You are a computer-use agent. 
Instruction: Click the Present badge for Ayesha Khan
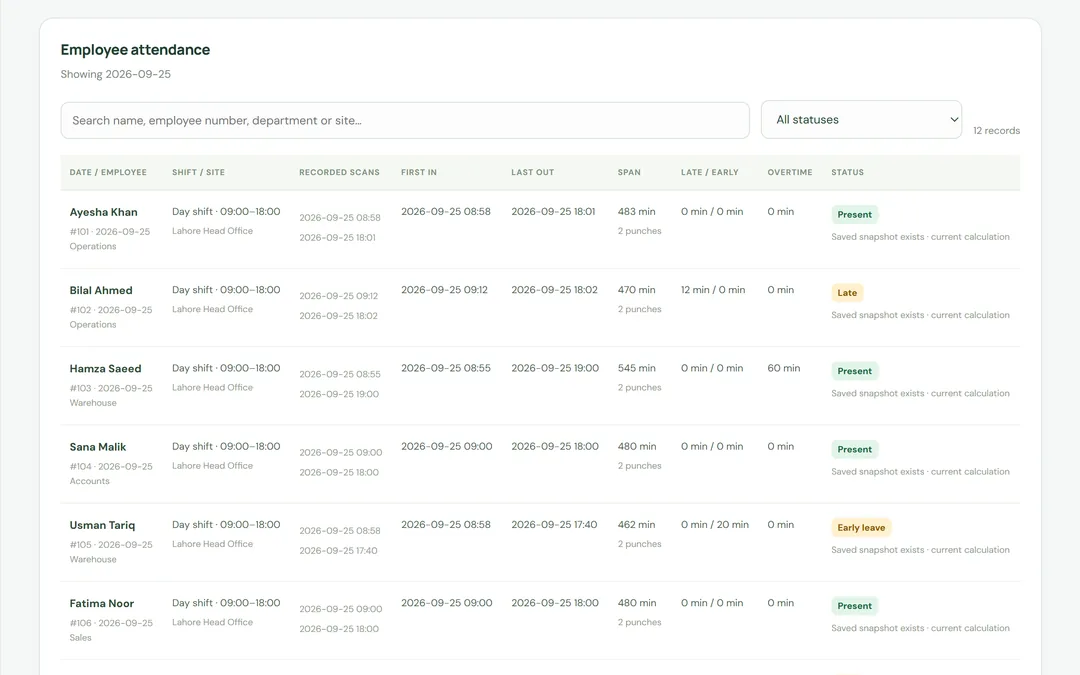[x=855, y=214]
